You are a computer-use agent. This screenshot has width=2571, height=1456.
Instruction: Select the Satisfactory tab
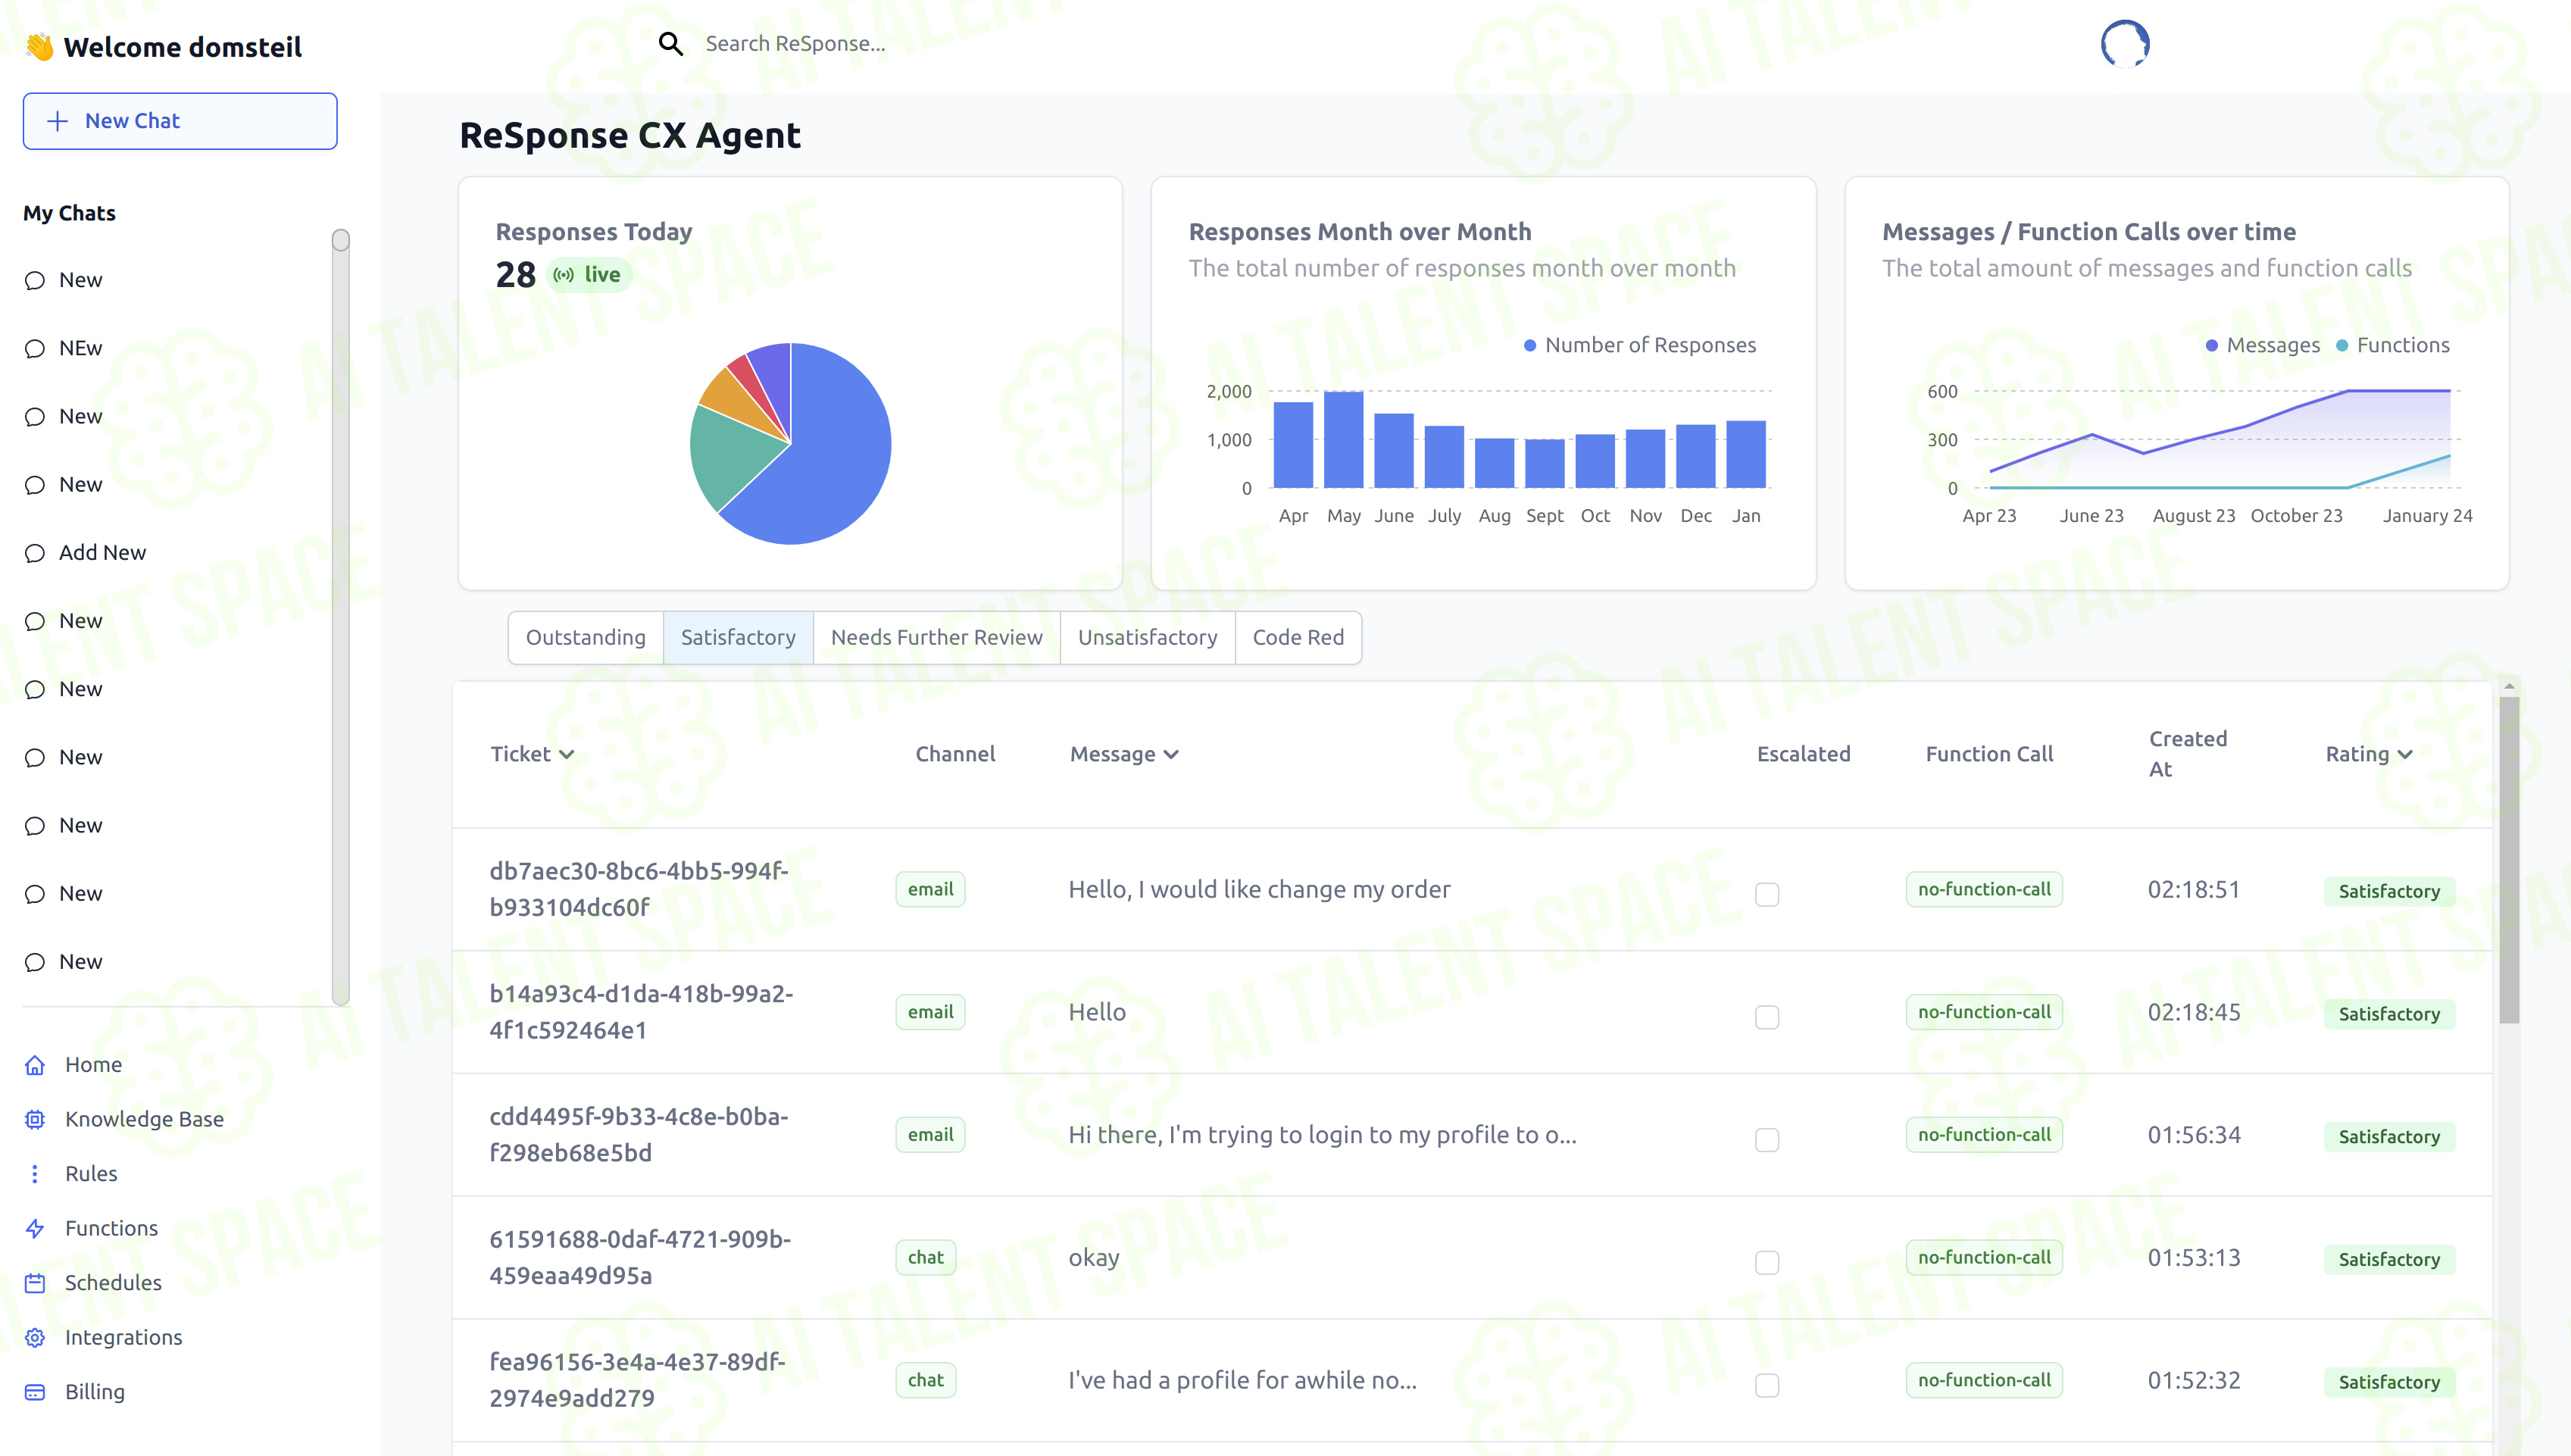[x=738, y=638]
